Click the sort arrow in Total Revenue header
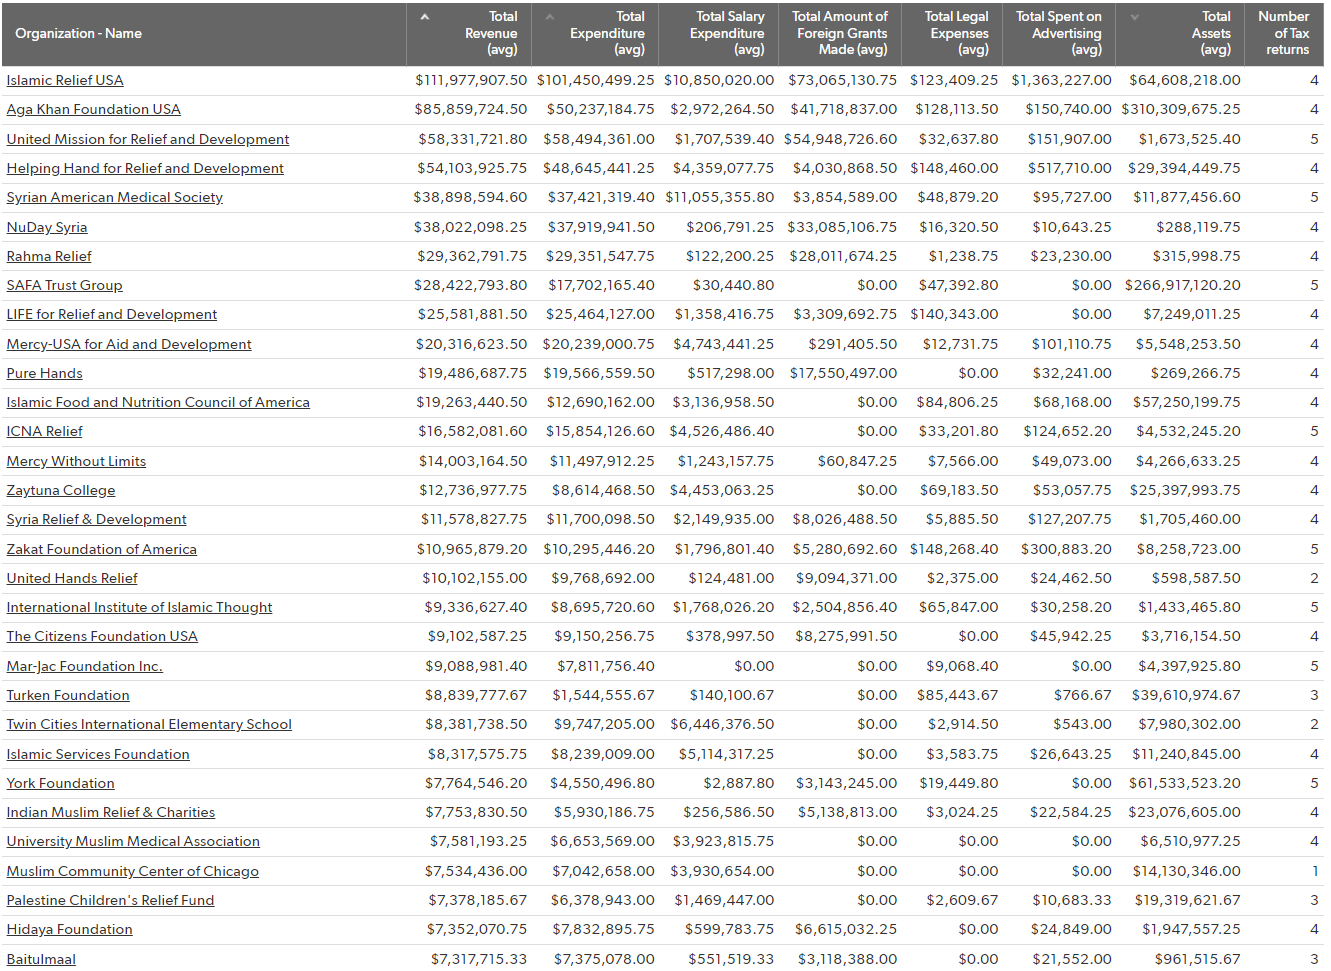Screen dimensions: 1331x971 pyautogui.click(x=425, y=17)
